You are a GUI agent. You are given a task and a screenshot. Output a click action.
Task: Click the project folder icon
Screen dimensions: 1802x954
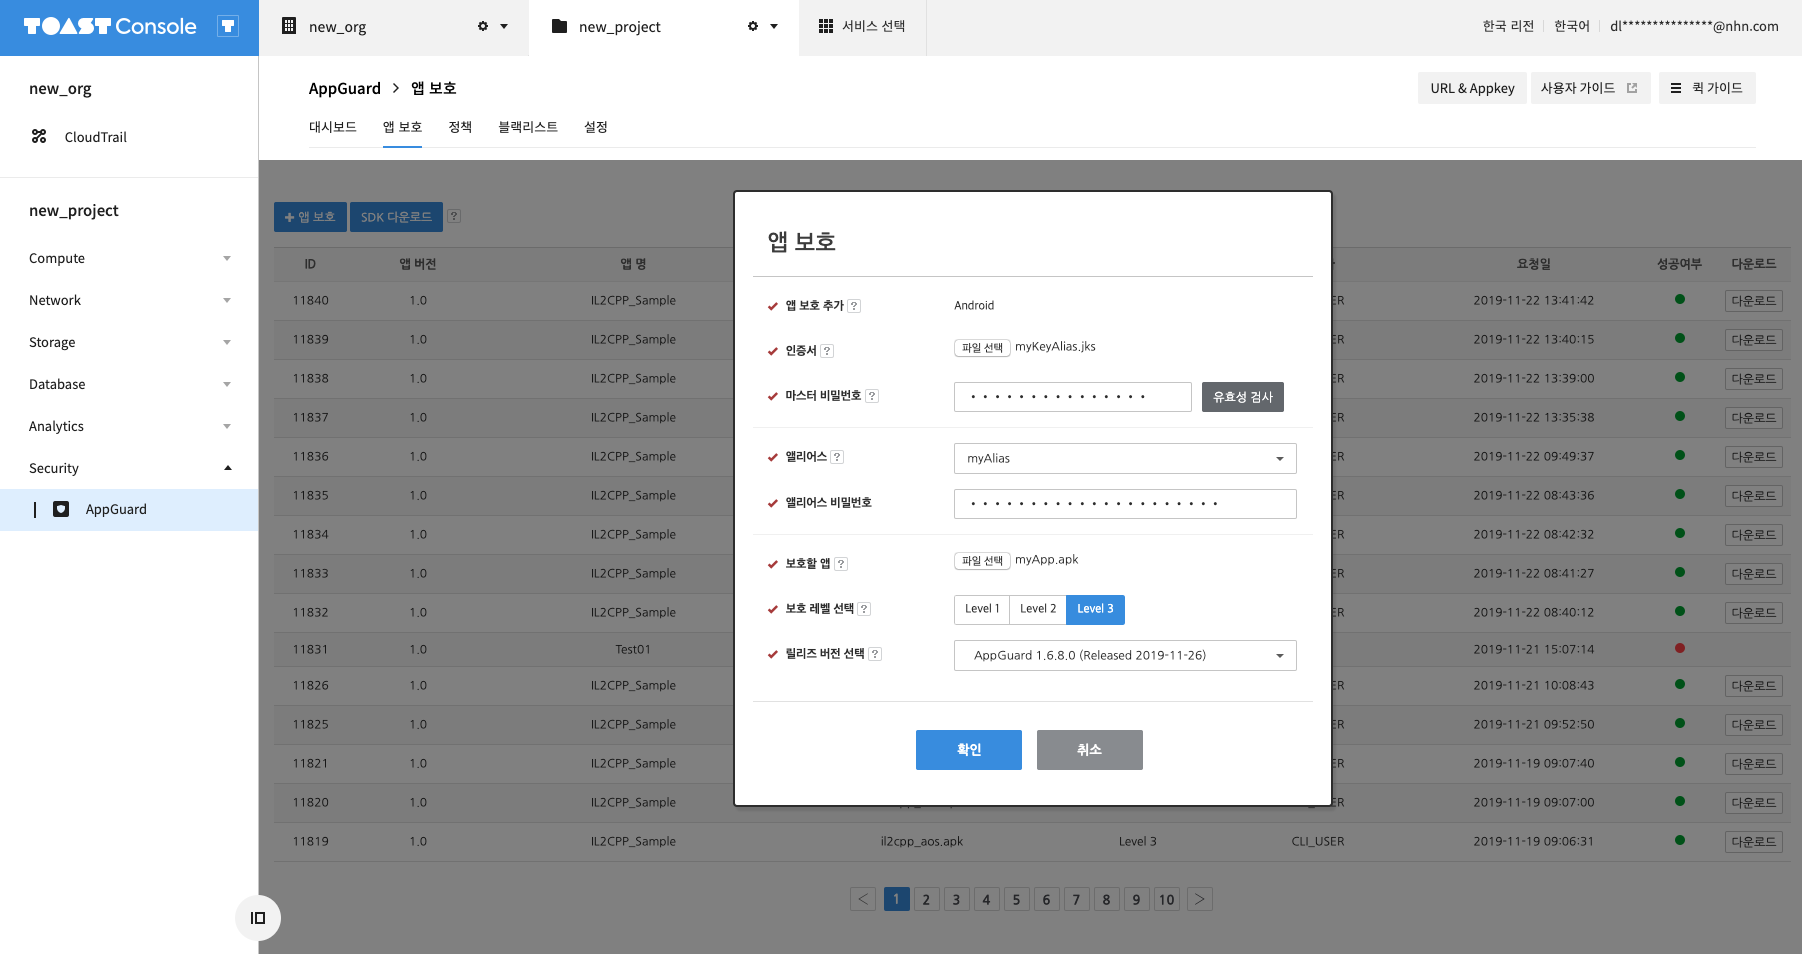560,26
